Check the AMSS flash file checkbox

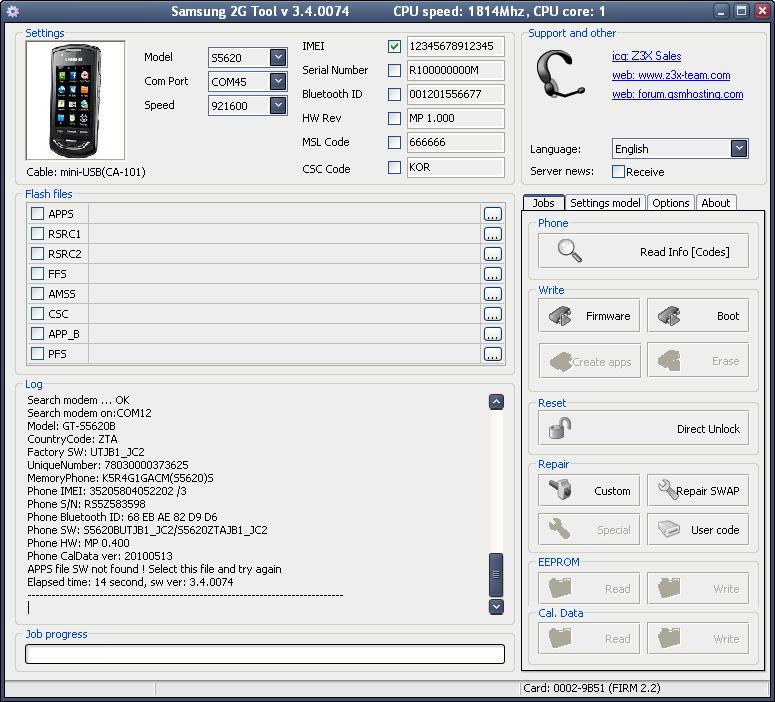click(37, 294)
